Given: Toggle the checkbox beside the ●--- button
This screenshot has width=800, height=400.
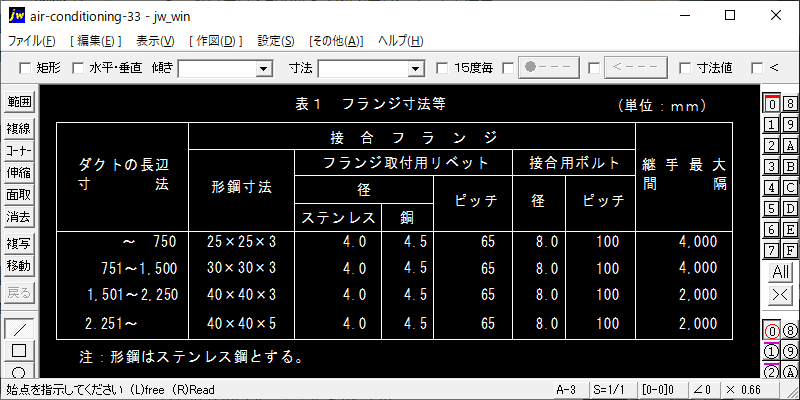Looking at the screenshot, I should 508,68.
